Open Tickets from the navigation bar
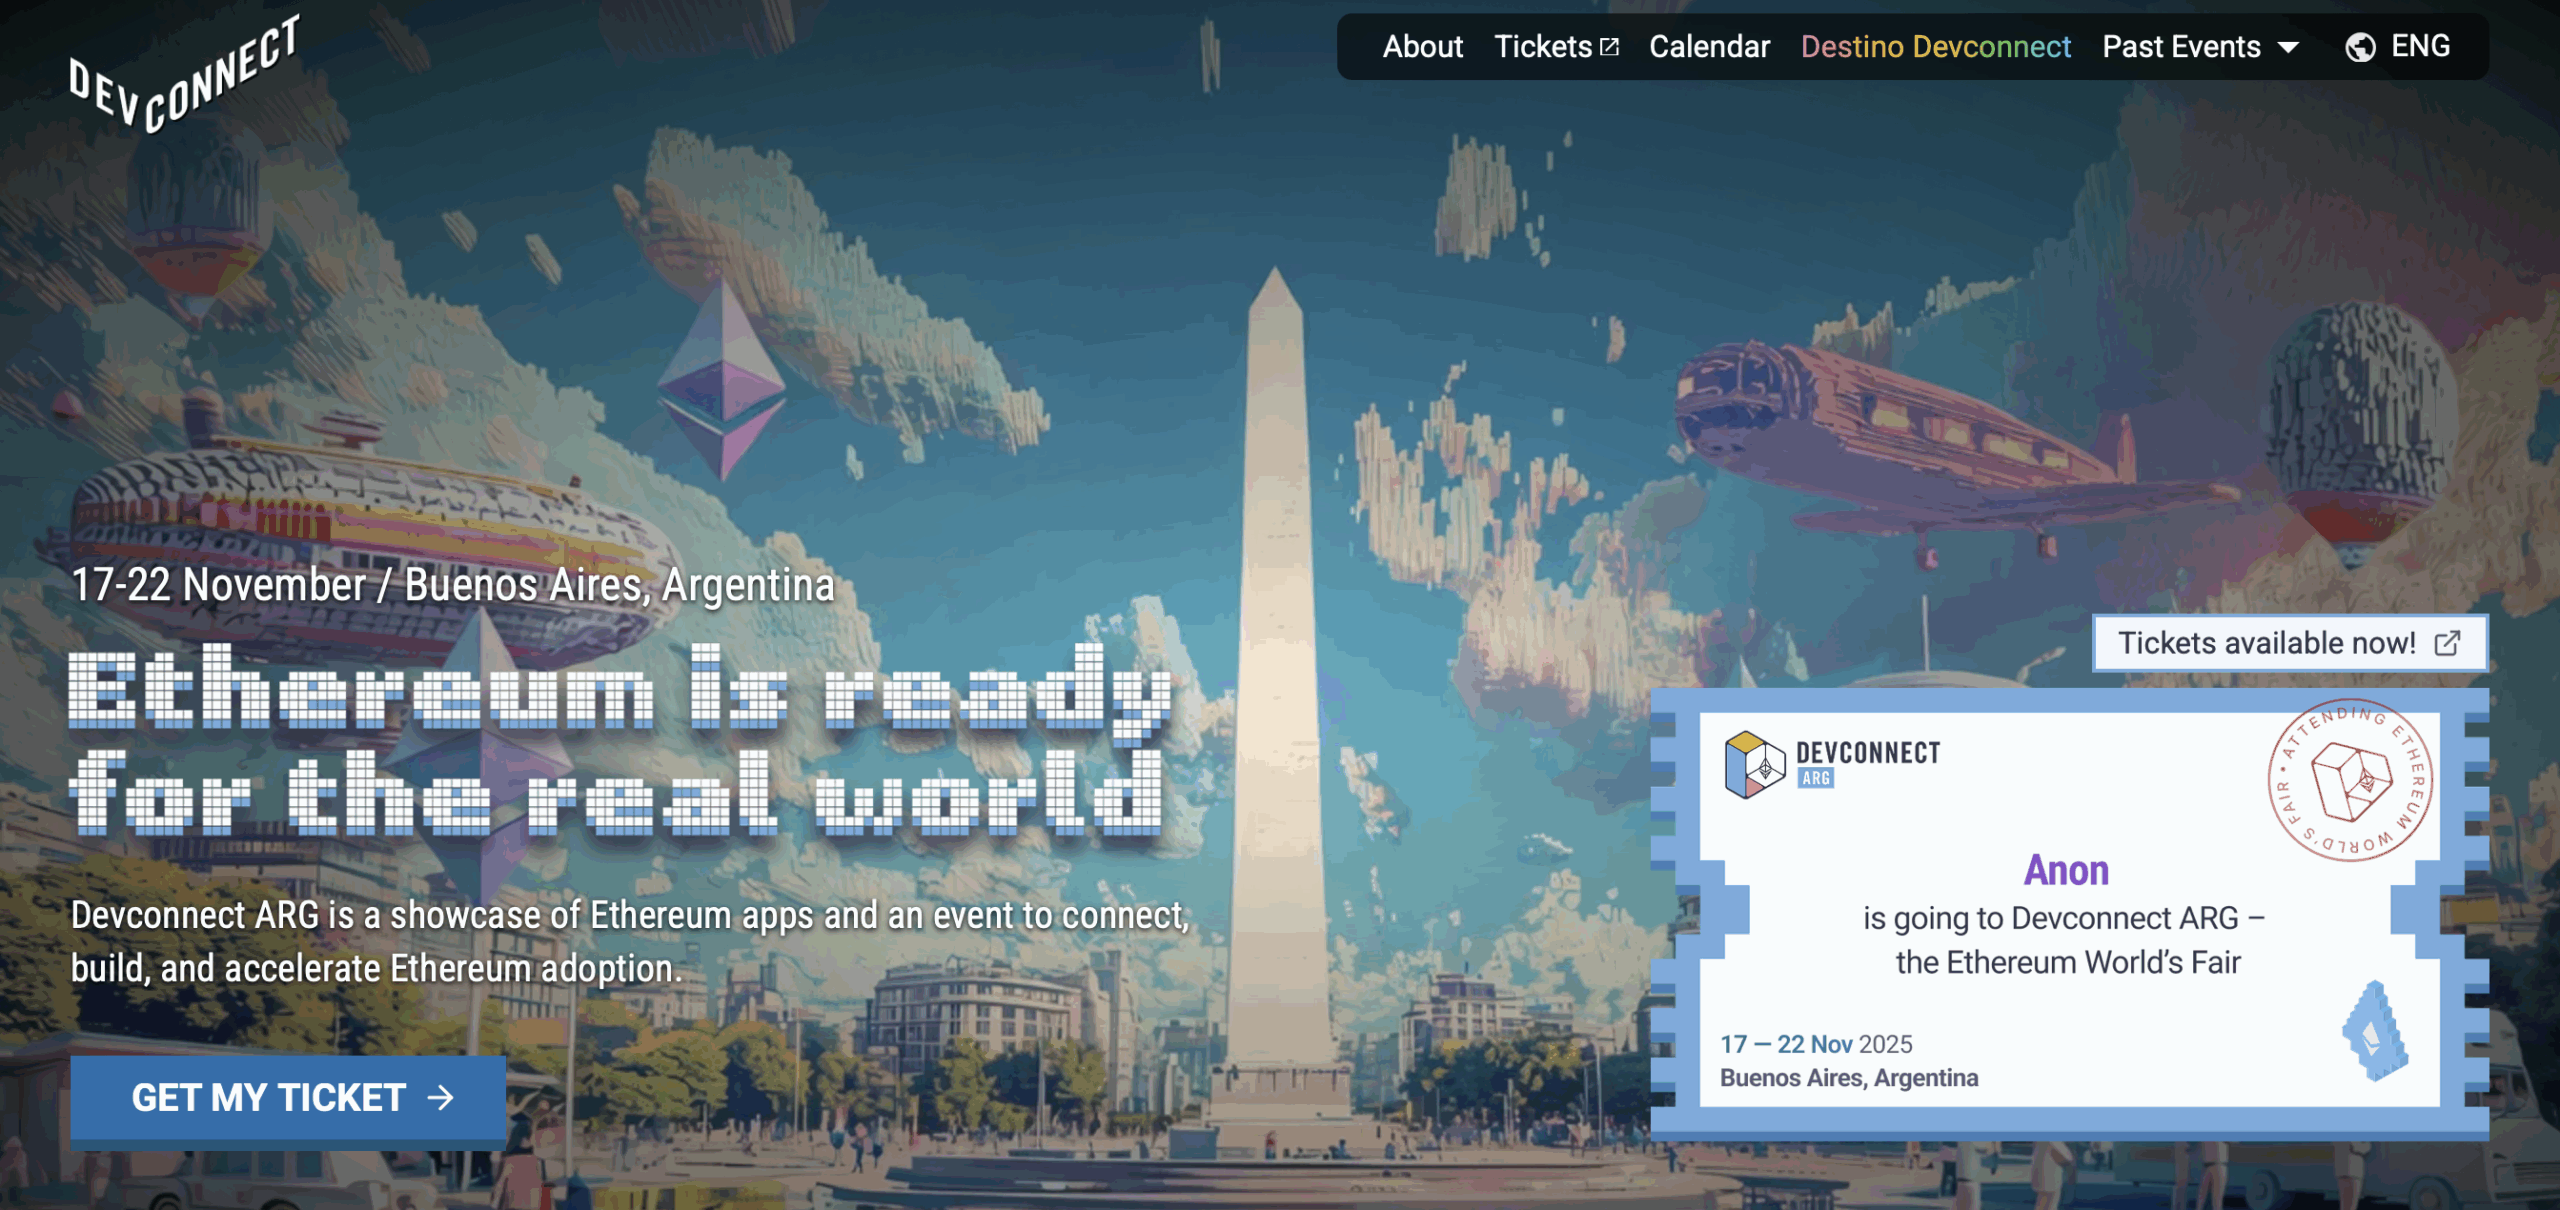 coord(1542,47)
